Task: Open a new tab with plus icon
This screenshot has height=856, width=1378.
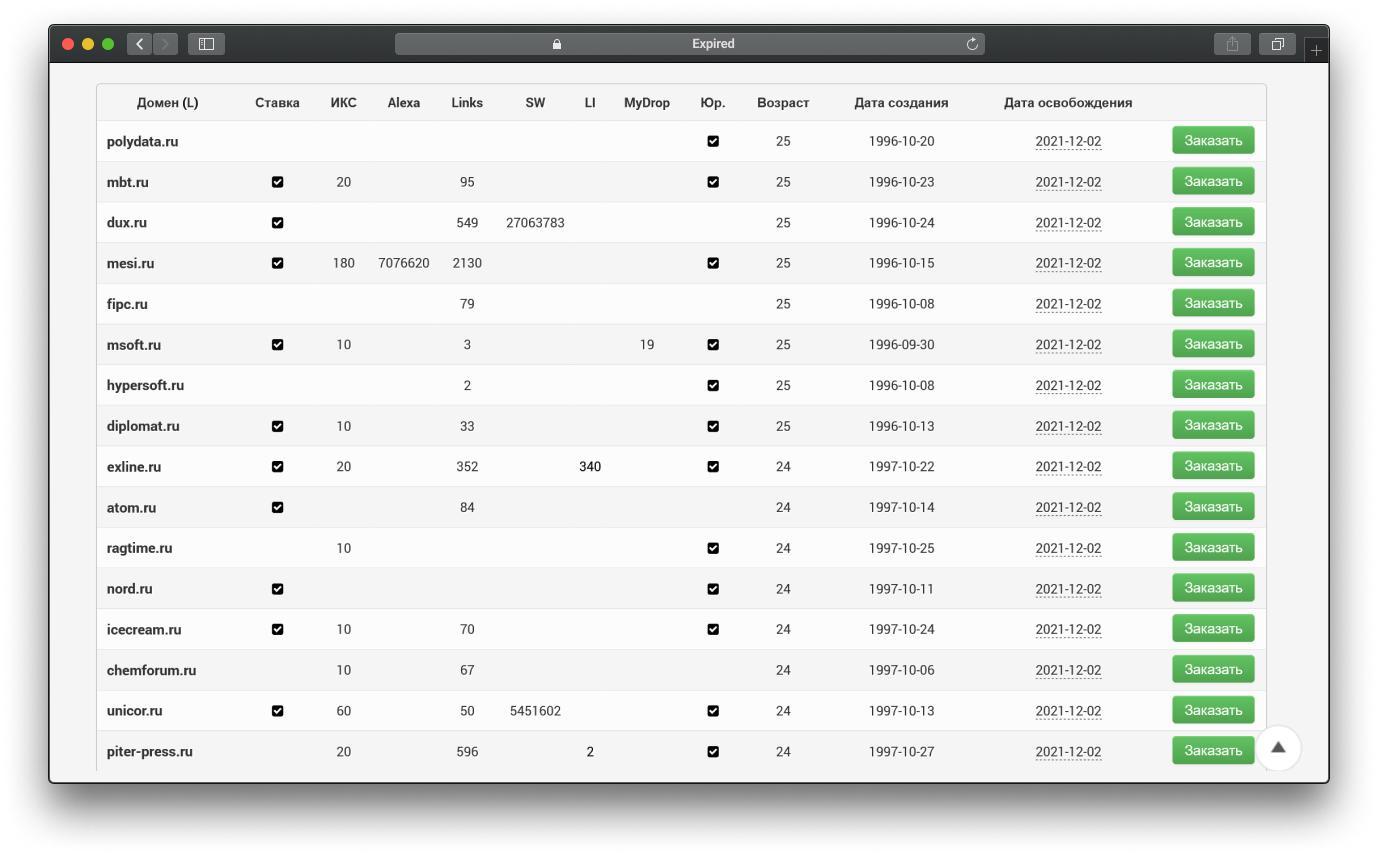Action: 1316,49
